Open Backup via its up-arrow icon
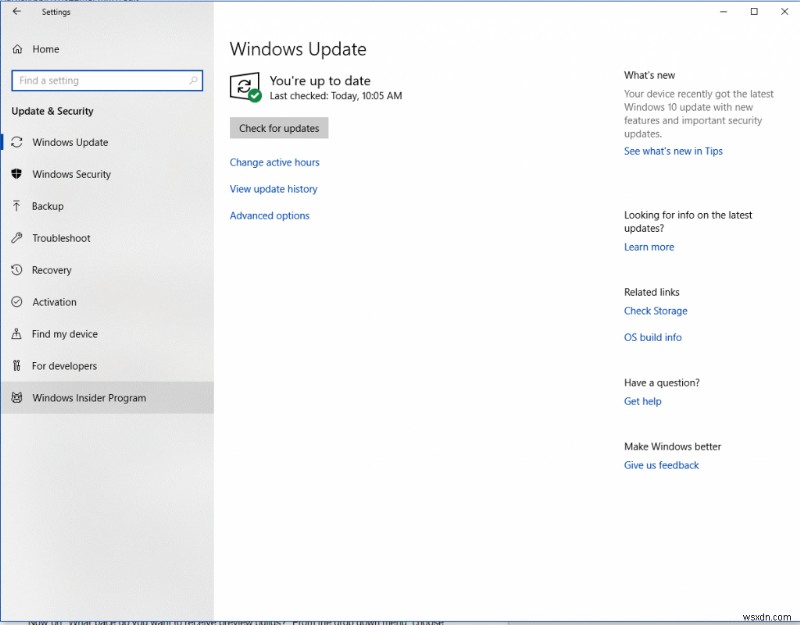This screenshot has width=800, height=625. tap(17, 206)
